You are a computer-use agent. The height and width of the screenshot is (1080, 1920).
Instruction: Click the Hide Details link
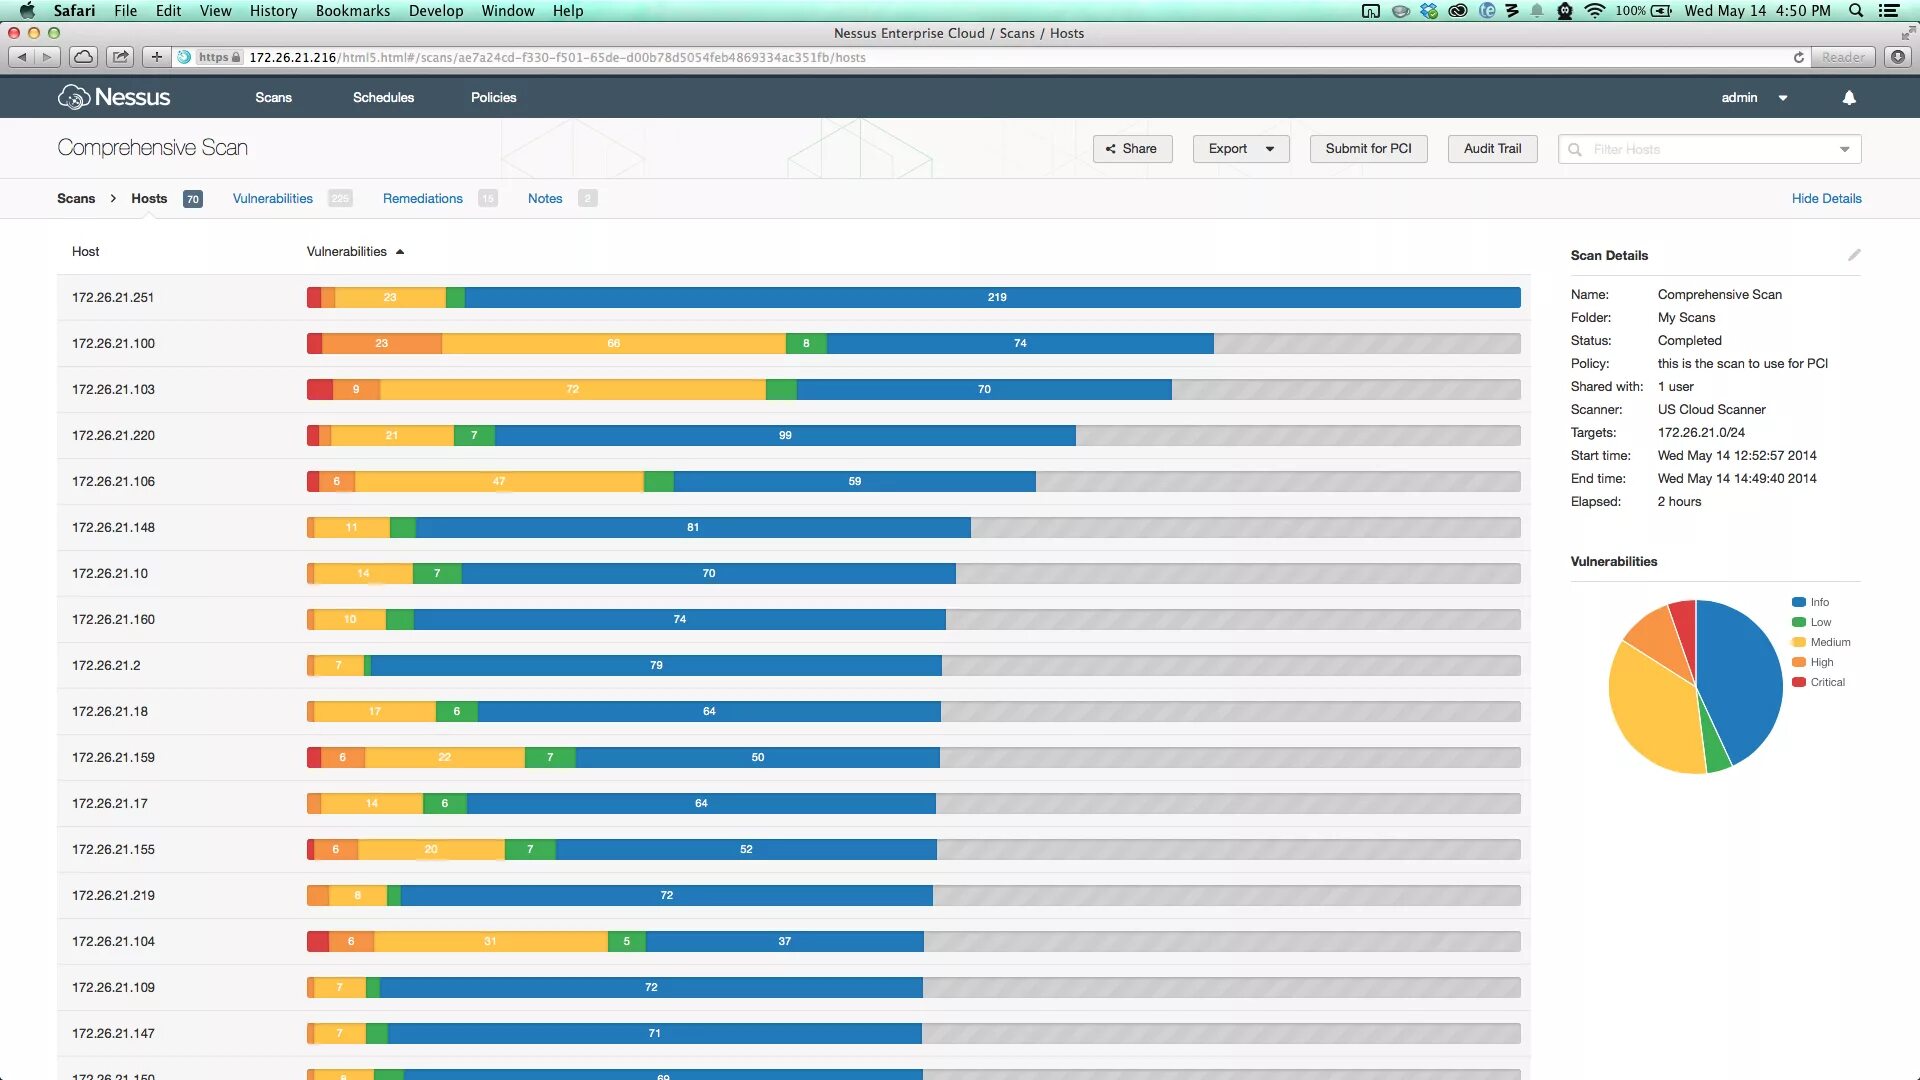pyautogui.click(x=1826, y=198)
